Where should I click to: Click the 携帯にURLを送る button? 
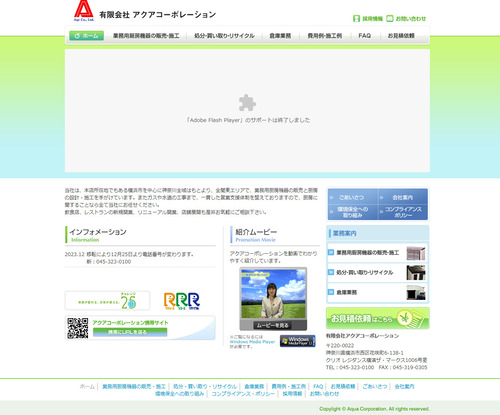tap(130, 332)
